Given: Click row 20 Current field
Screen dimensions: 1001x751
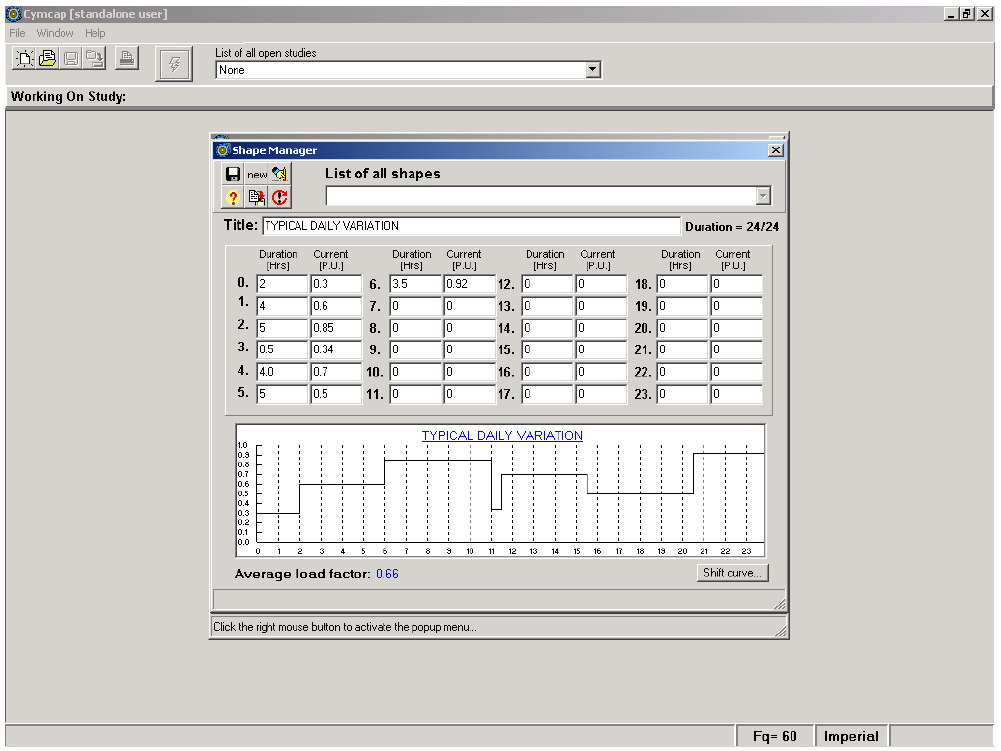Looking at the screenshot, I should tap(737, 328).
